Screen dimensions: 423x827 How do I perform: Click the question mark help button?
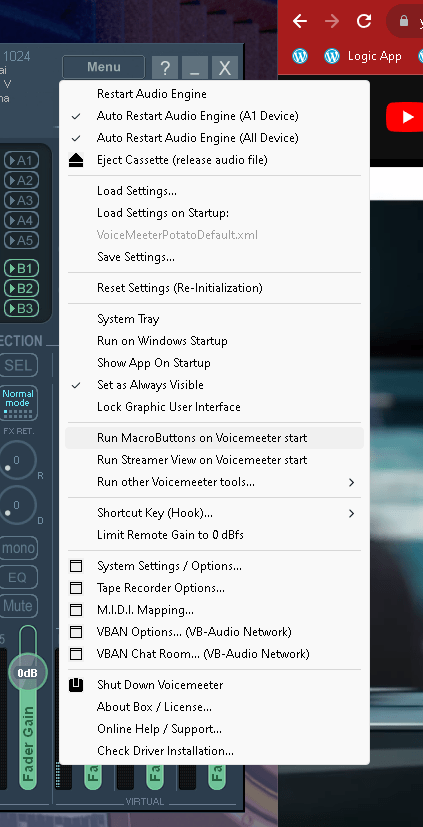[165, 68]
